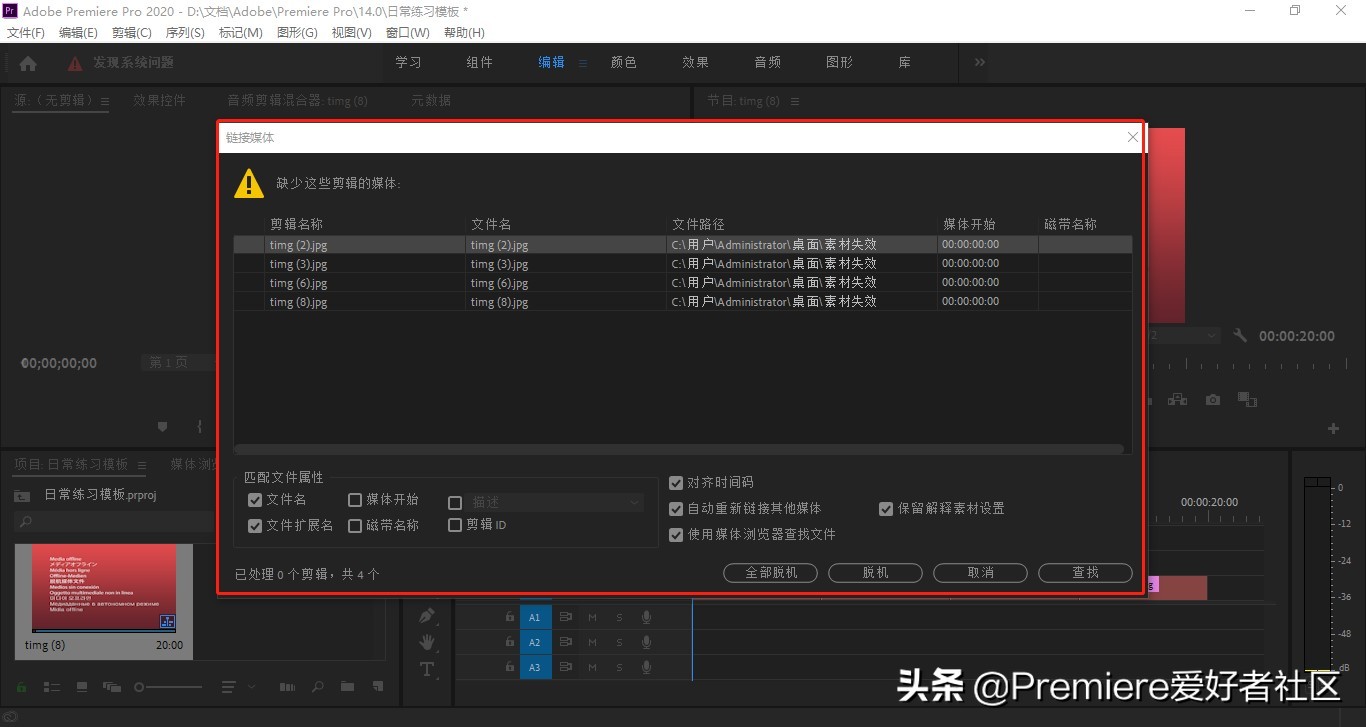Click the voice-over record microphone on track A1
Viewport: 1366px width, 727px height.
(646, 617)
